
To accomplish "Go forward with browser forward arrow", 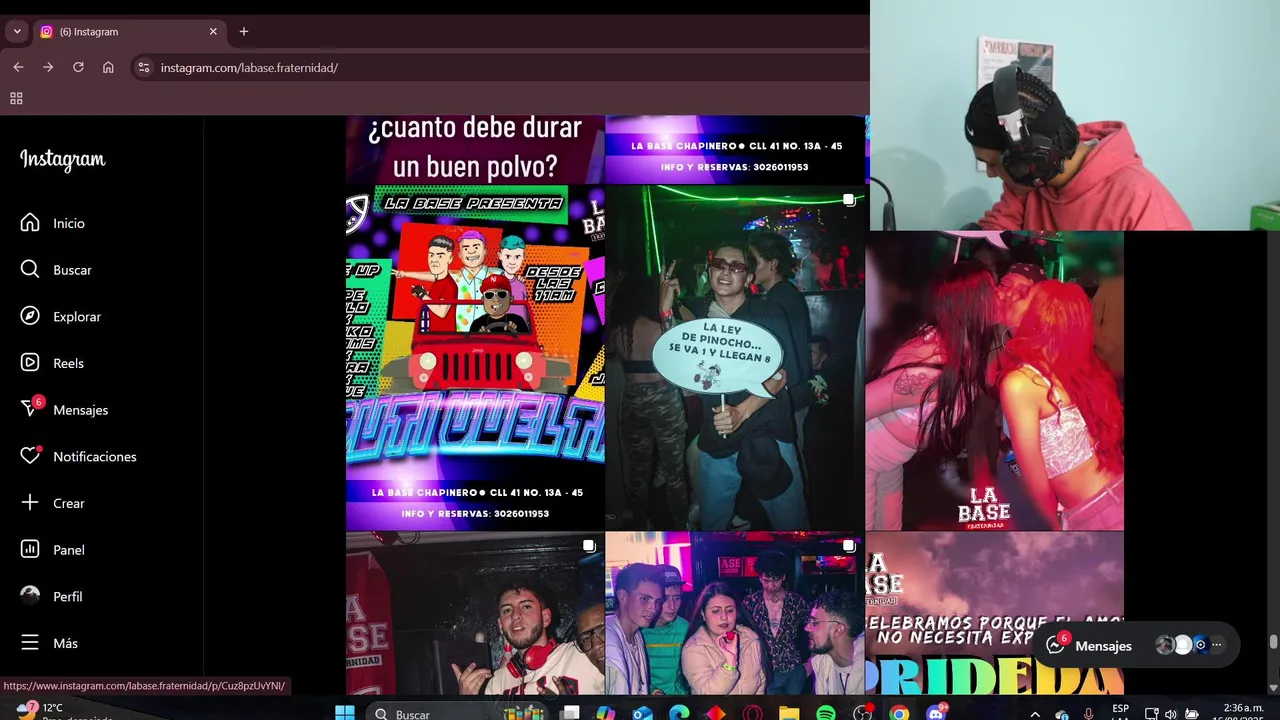I will click(x=48, y=67).
